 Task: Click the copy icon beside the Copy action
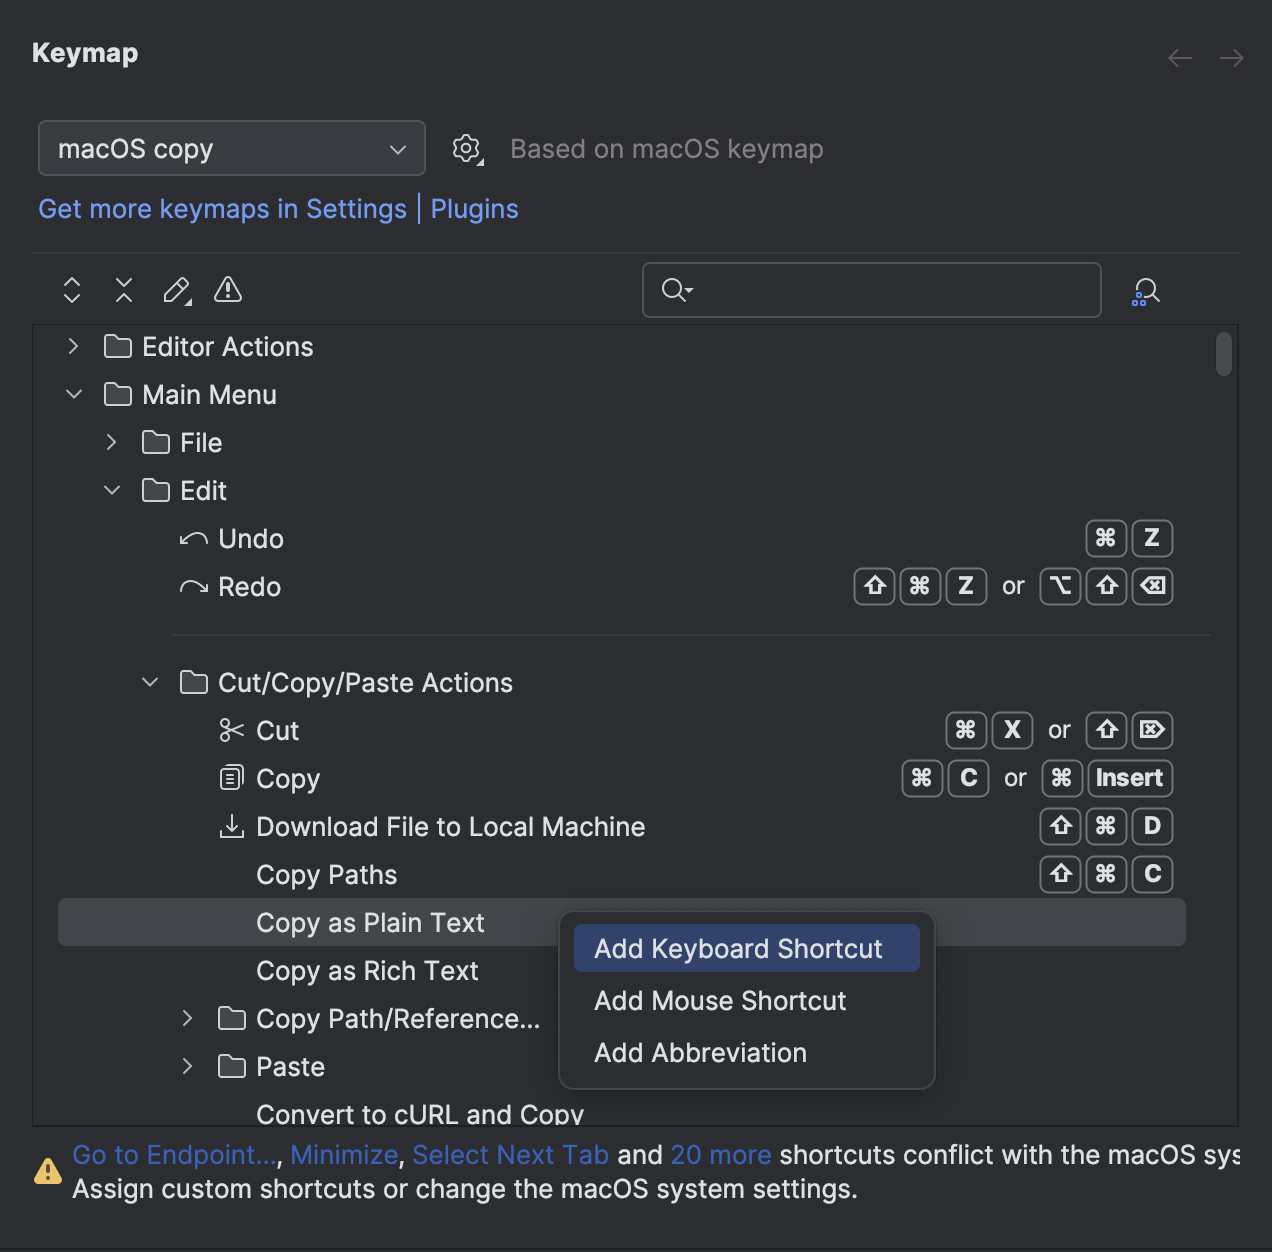231,778
